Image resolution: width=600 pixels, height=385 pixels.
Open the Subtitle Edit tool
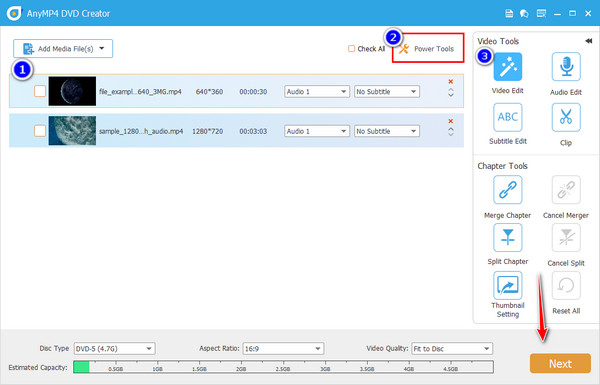tap(507, 117)
